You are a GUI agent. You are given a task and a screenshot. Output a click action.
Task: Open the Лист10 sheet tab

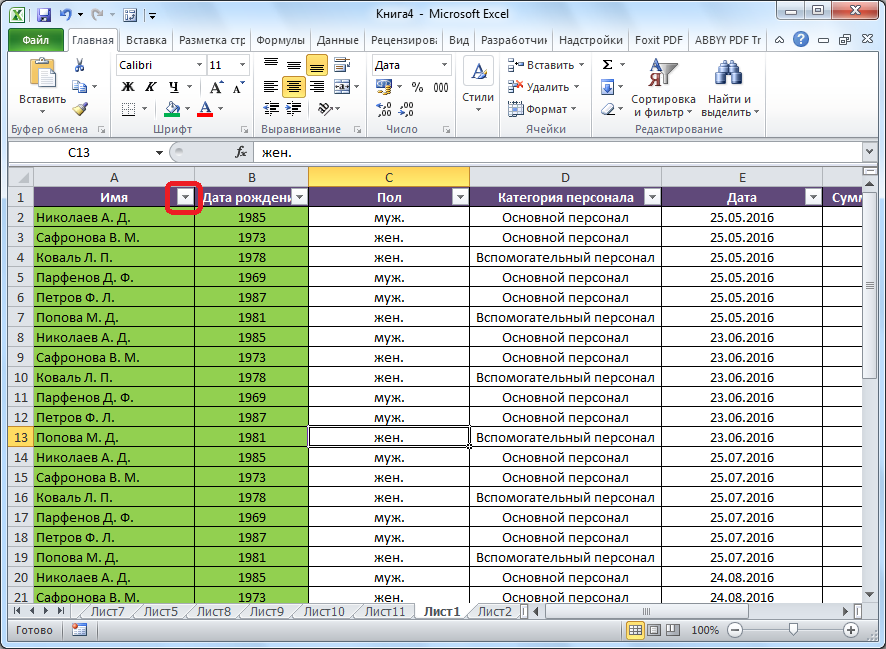click(323, 611)
